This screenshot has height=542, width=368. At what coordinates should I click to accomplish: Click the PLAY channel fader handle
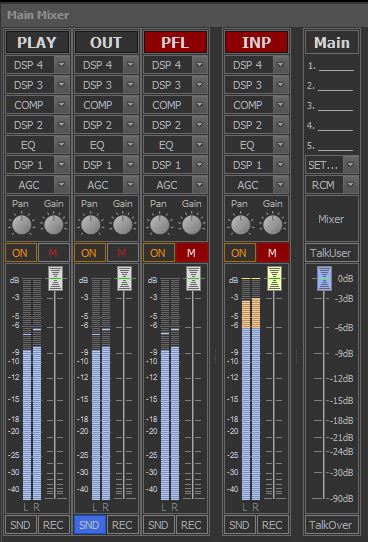point(55,278)
